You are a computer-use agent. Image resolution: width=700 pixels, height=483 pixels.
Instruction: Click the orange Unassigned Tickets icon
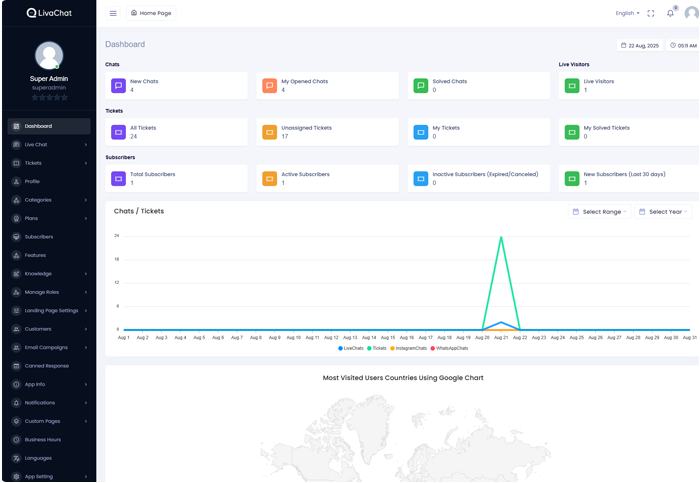click(x=269, y=132)
